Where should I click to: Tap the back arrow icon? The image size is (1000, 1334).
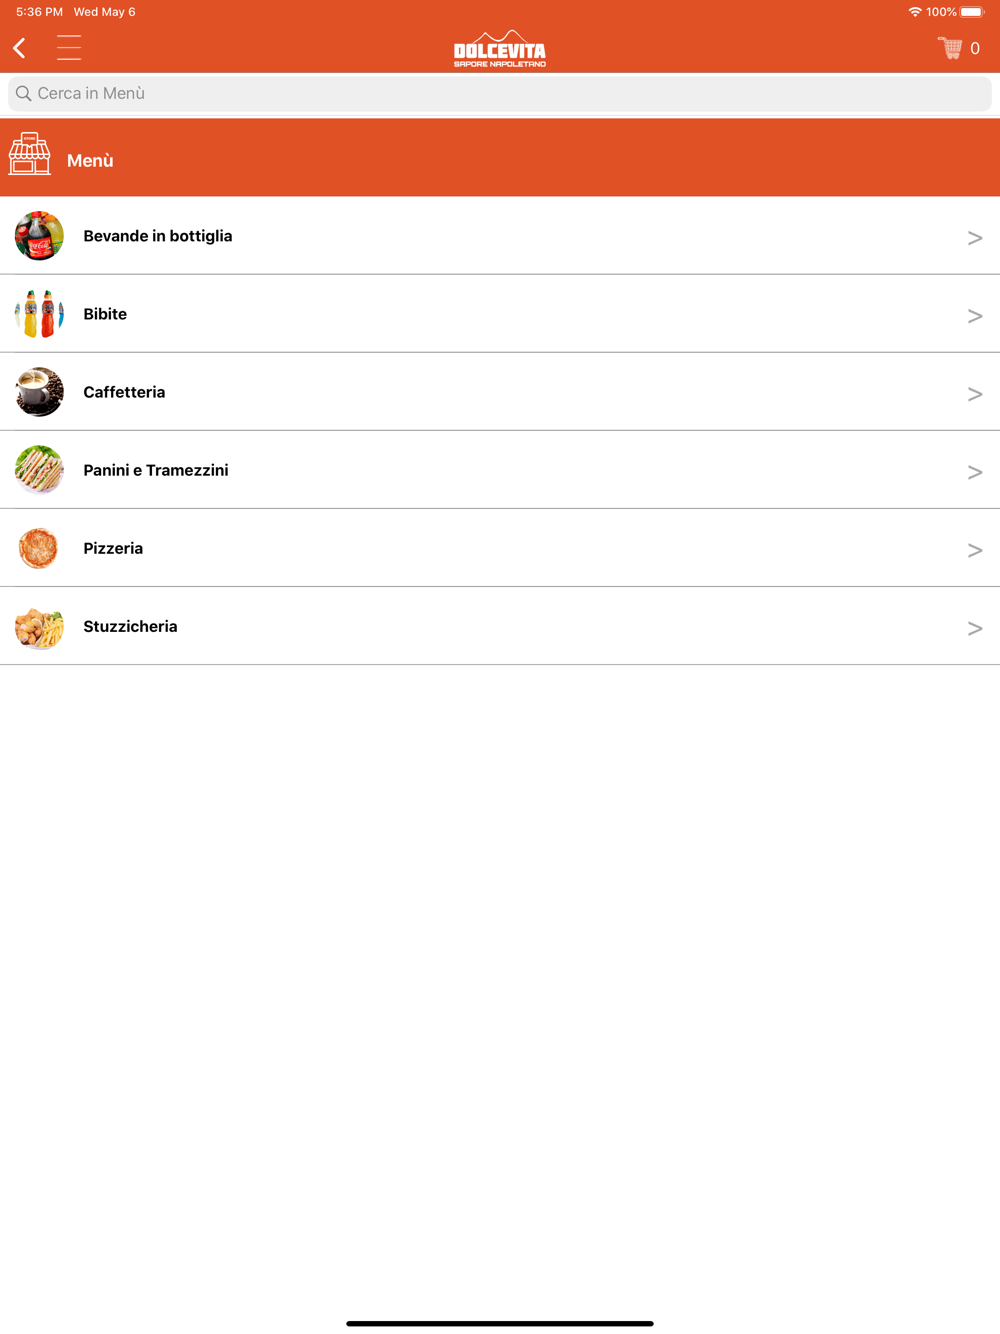19,48
